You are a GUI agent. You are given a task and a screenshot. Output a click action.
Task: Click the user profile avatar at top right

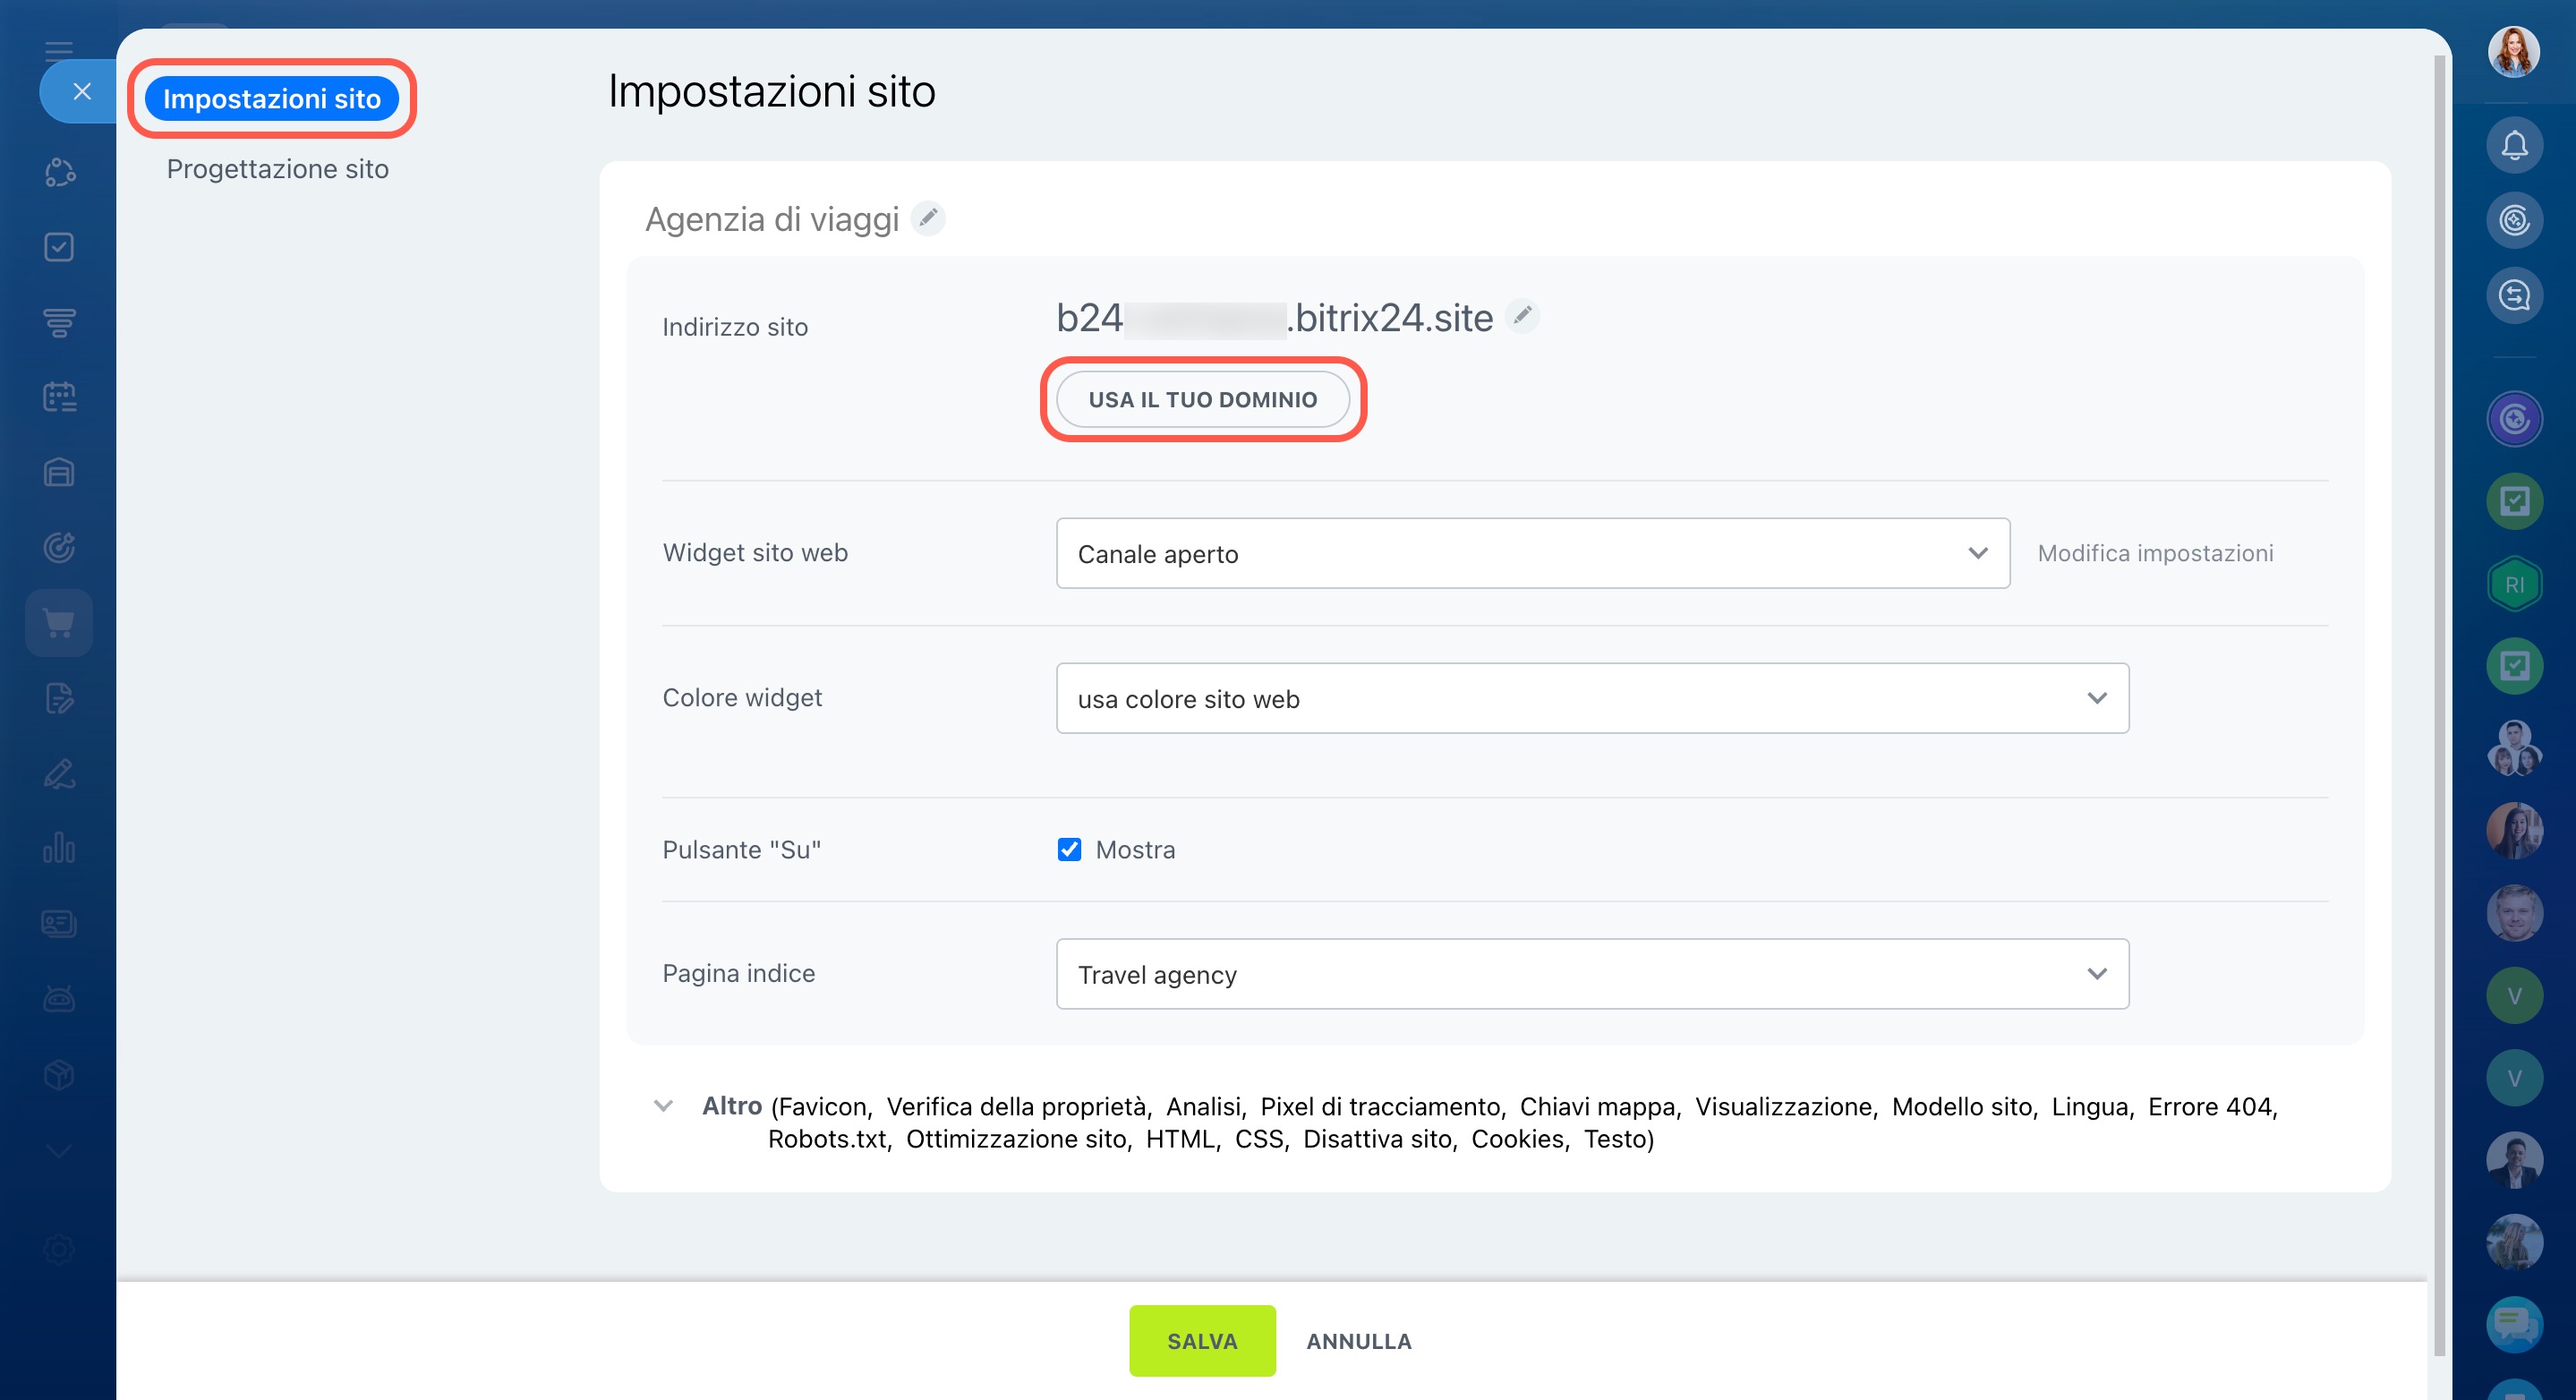point(2514,50)
